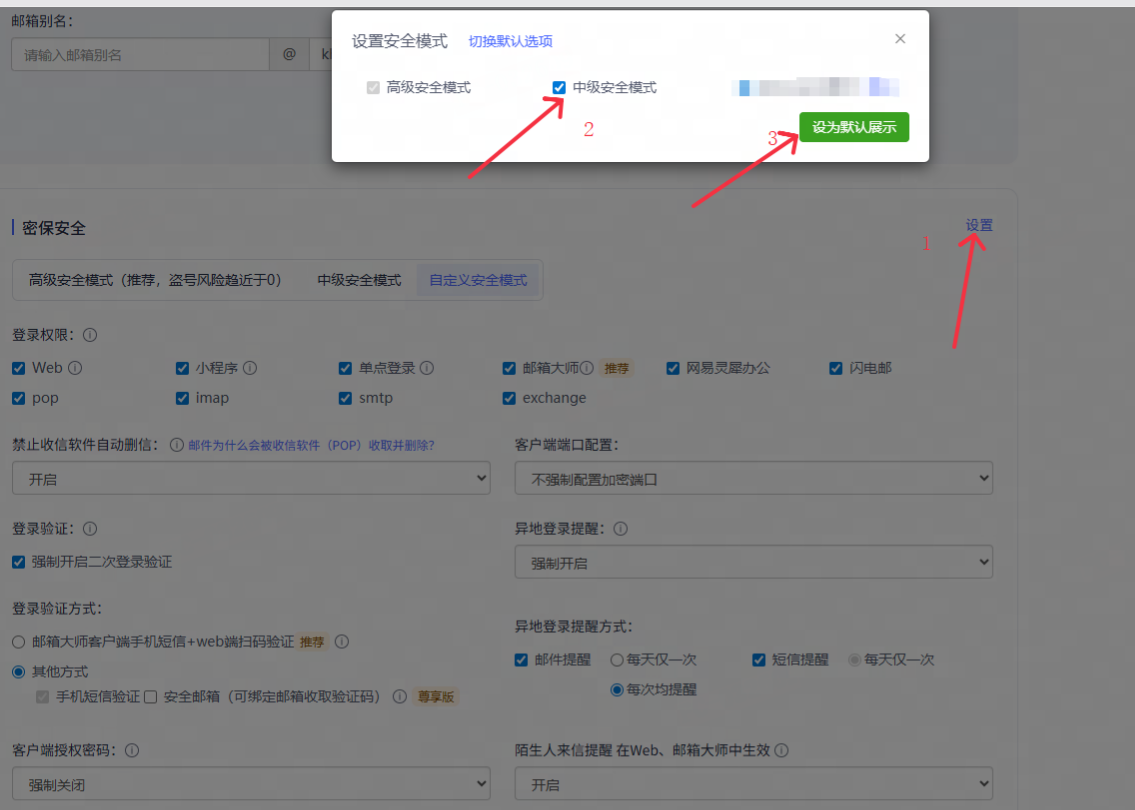1135x810 pixels.
Task: Select 每天仅一次 radio for 邮件提醒
Action: click(617, 660)
